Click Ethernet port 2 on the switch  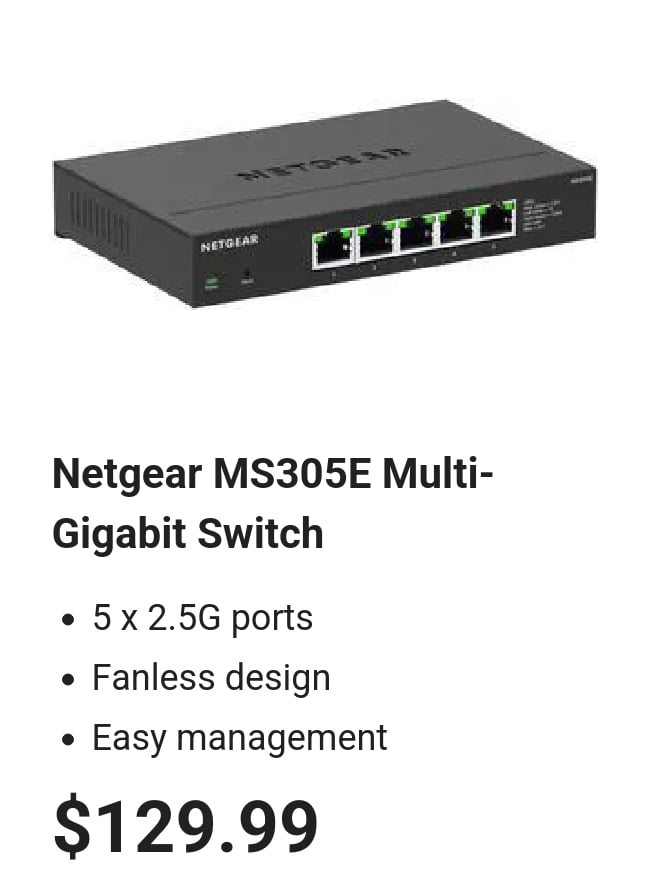coord(376,242)
